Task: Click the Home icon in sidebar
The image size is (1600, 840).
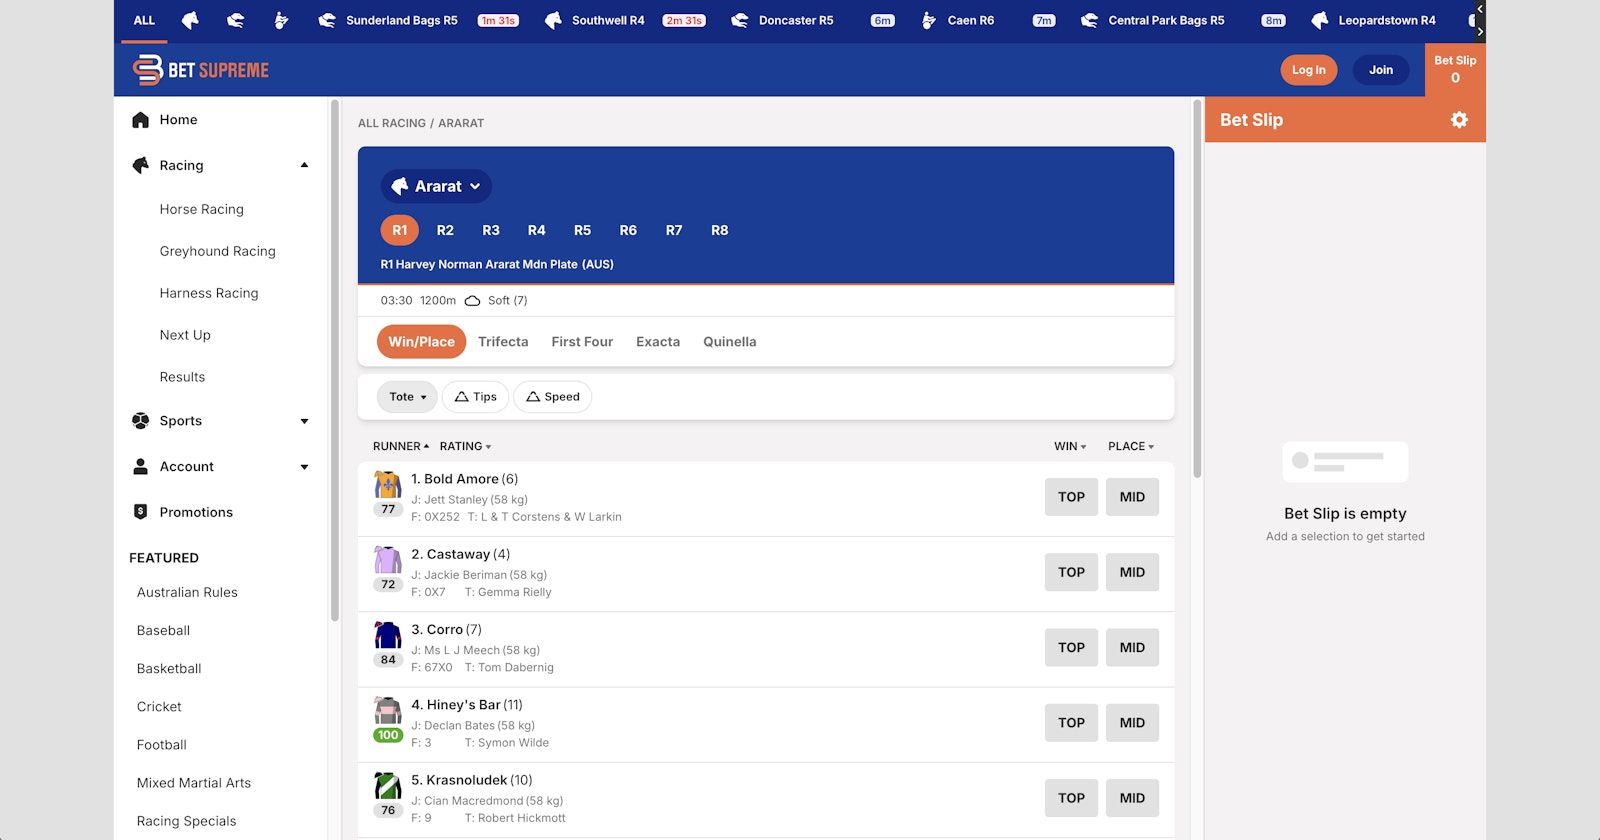Action: coord(141,120)
